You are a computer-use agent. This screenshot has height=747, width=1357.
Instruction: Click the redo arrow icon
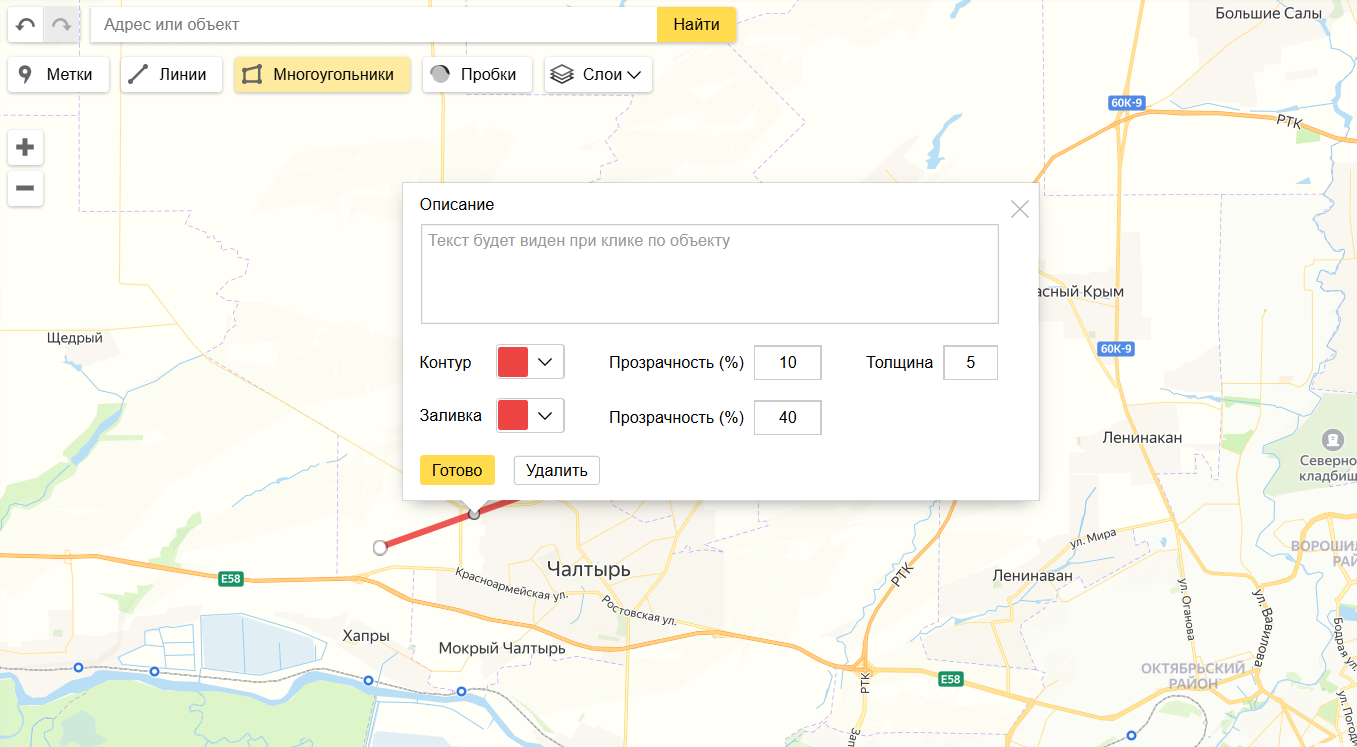[x=61, y=25]
